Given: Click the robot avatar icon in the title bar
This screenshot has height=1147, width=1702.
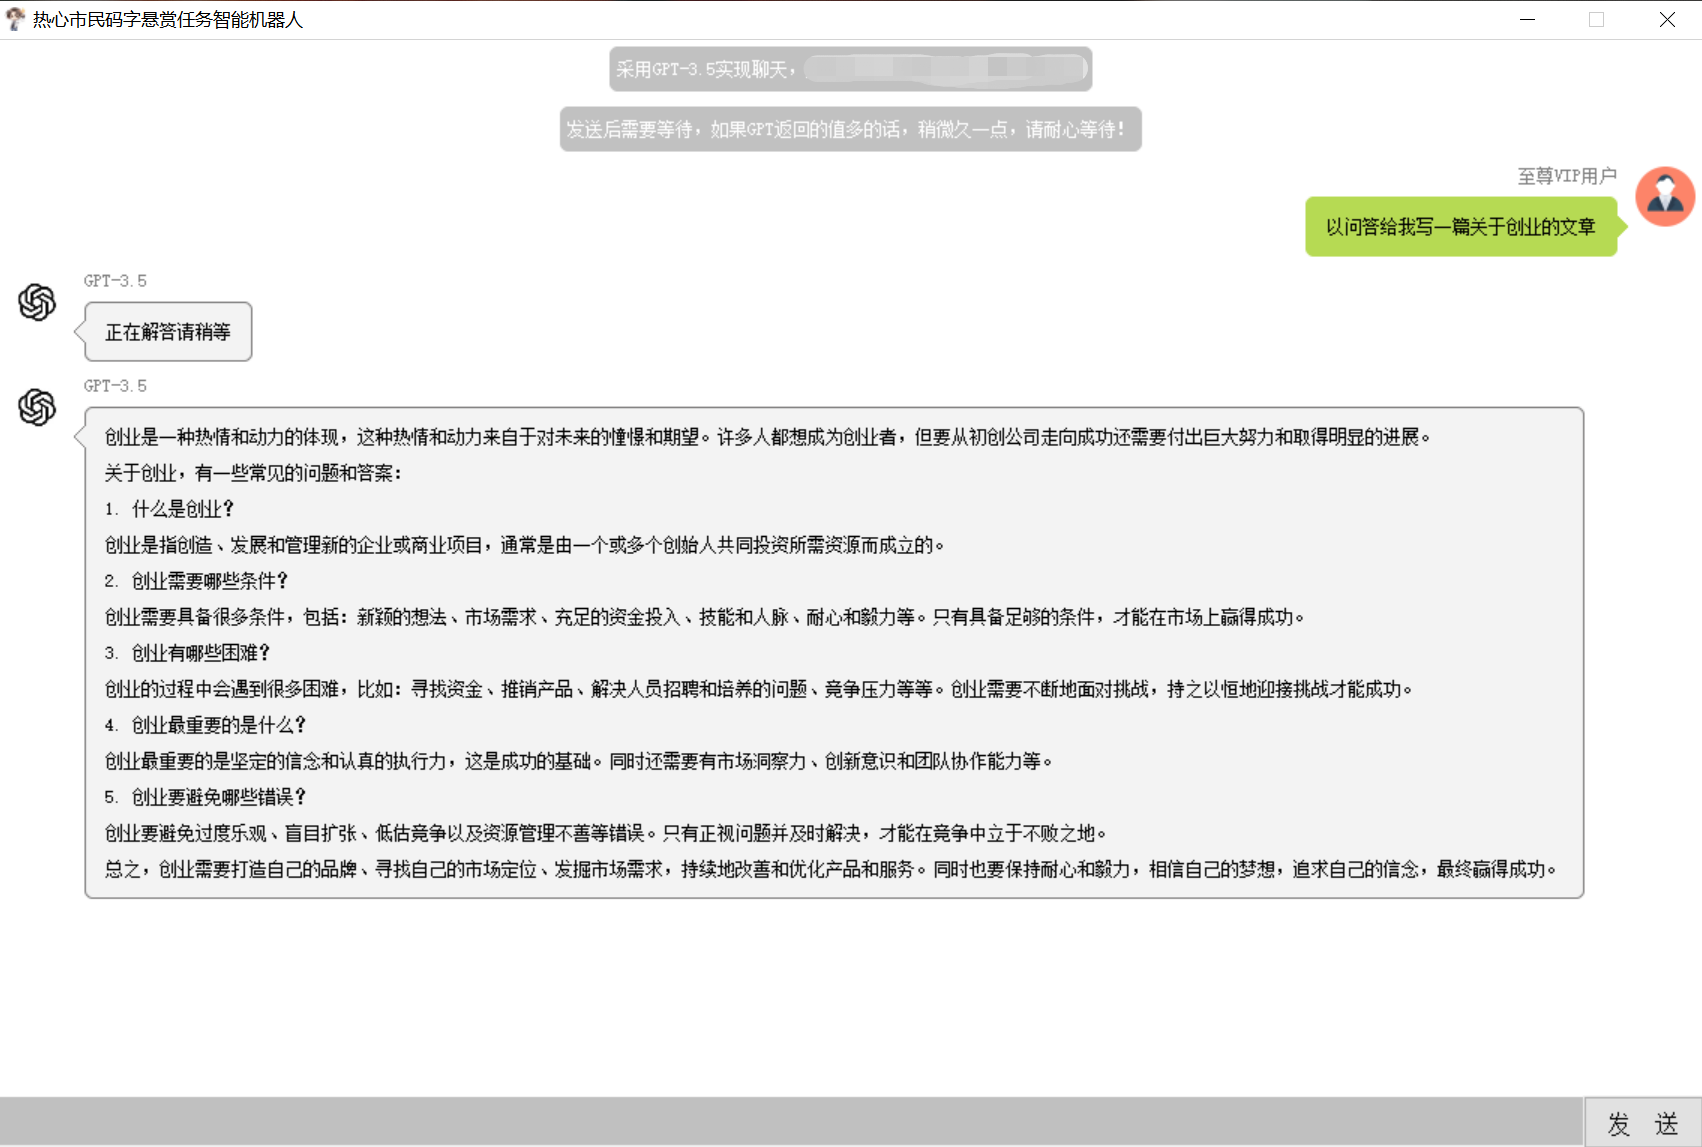Looking at the screenshot, I should point(15,19).
